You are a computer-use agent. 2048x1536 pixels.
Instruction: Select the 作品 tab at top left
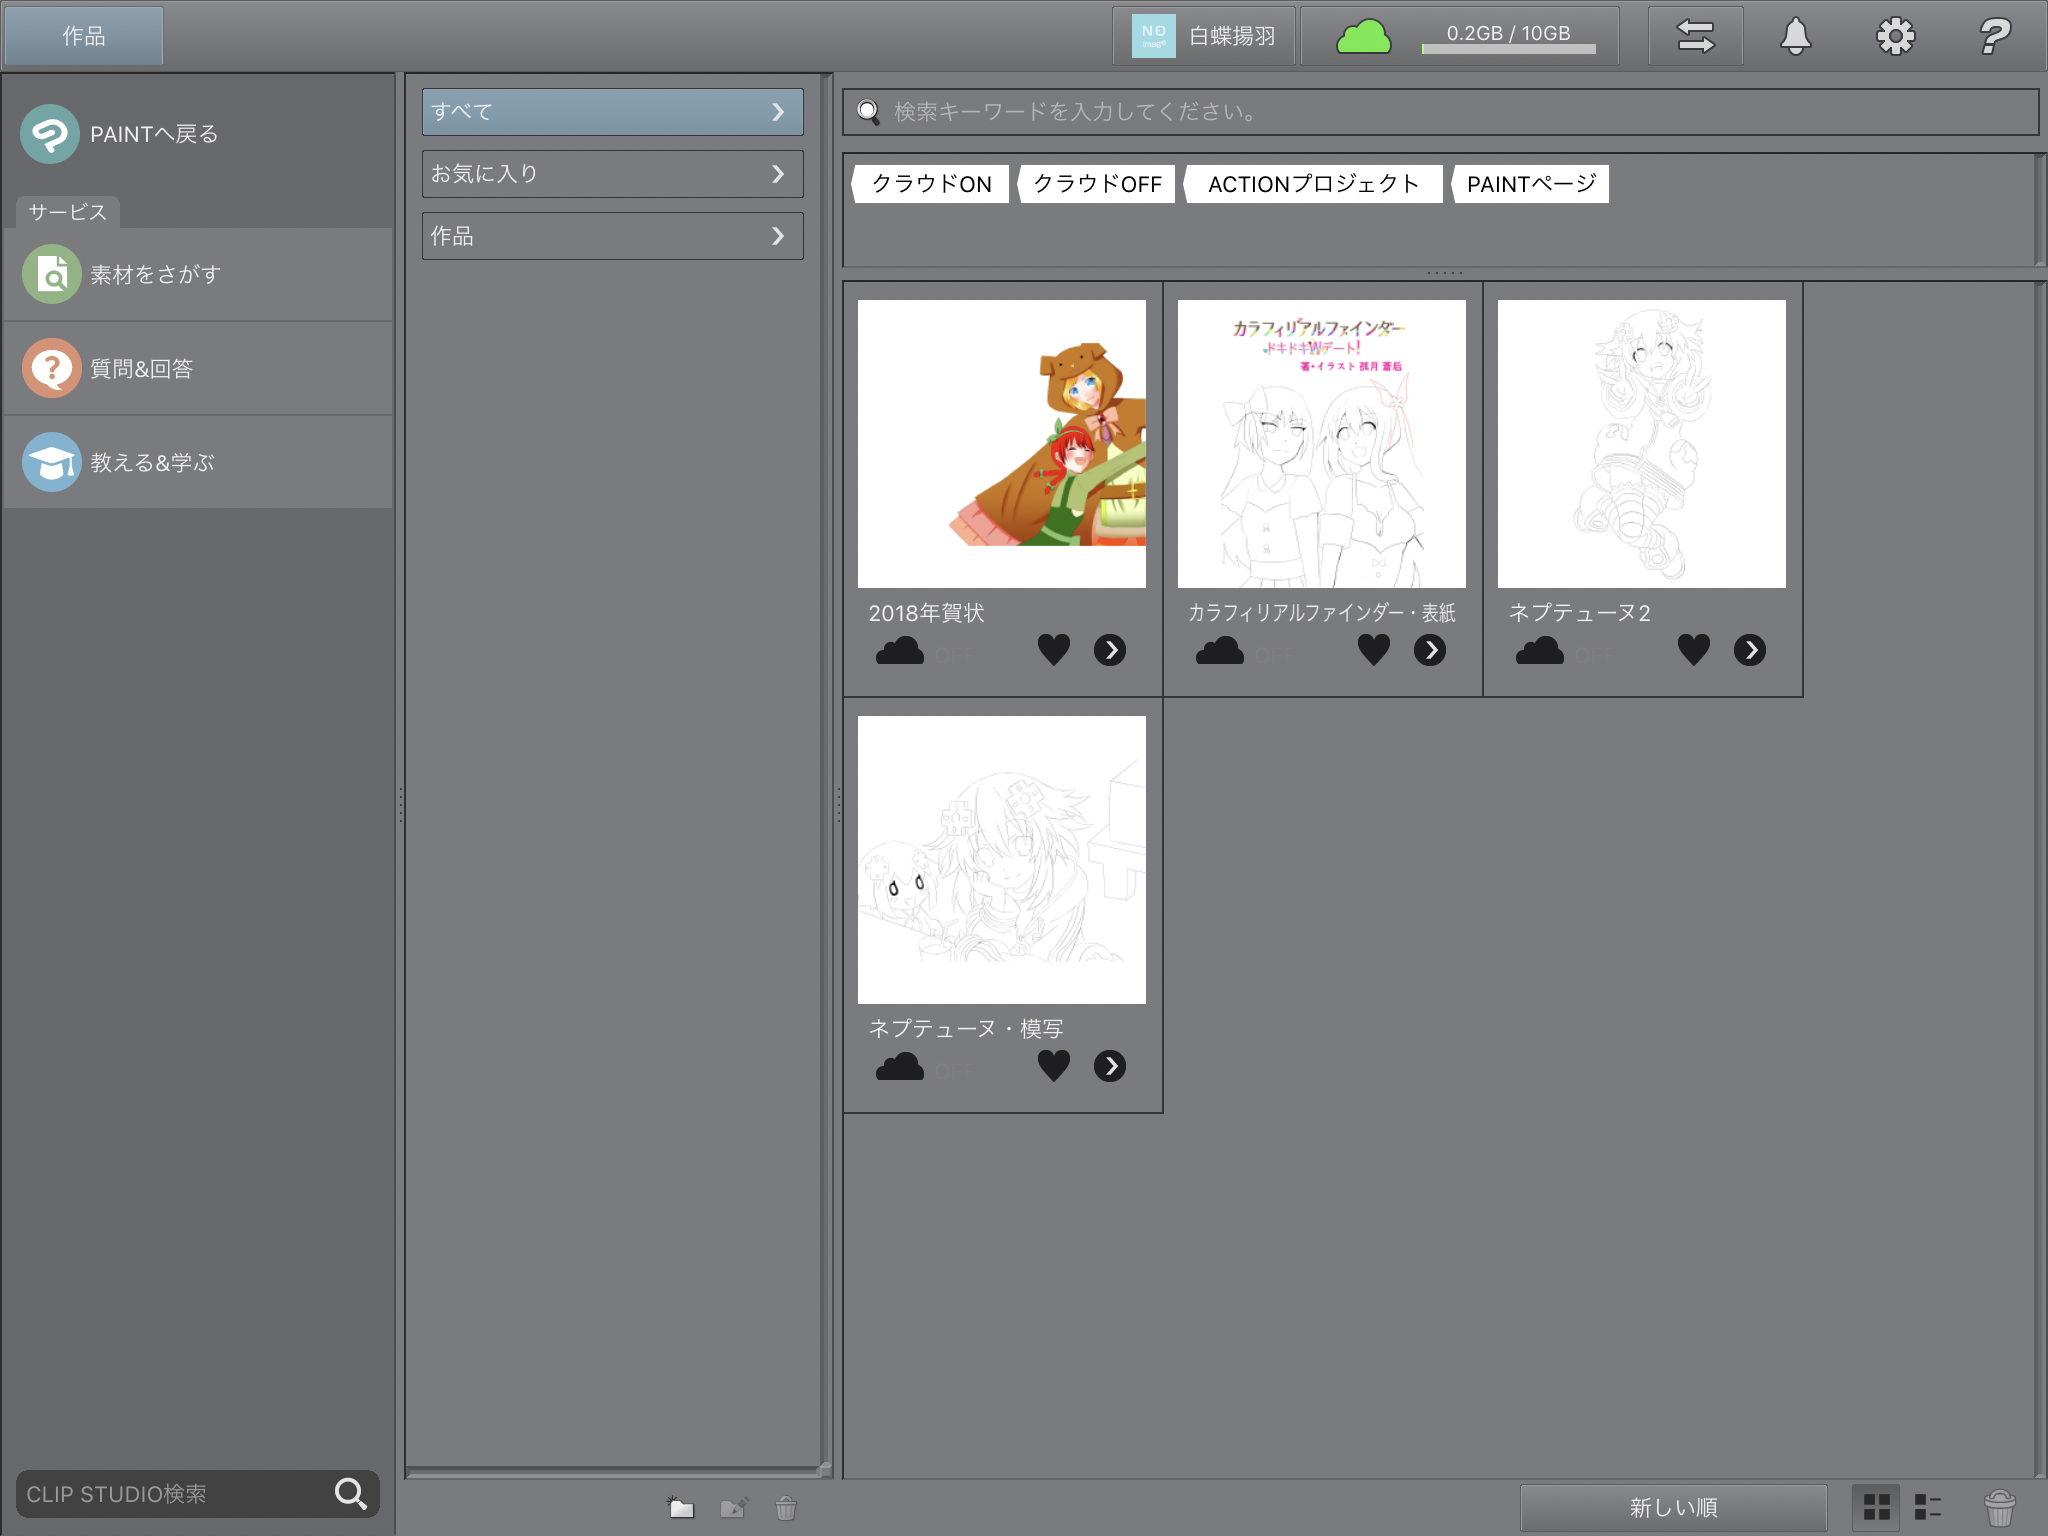pyautogui.click(x=84, y=36)
